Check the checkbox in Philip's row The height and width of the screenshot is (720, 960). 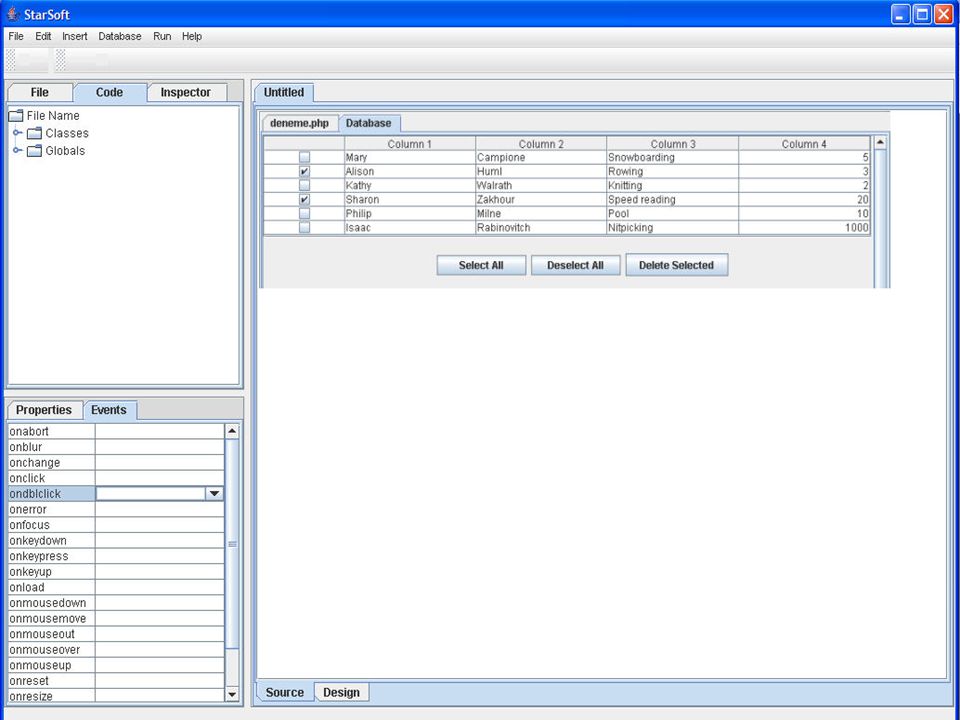tap(304, 214)
